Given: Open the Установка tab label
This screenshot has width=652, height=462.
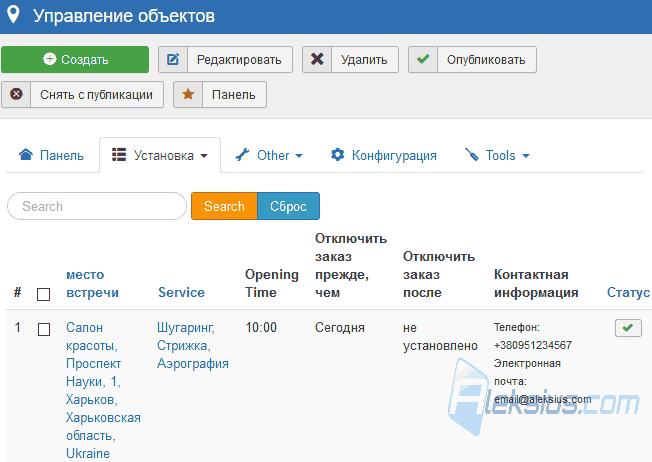Looking at the screenshot, I should coord(163,155).
